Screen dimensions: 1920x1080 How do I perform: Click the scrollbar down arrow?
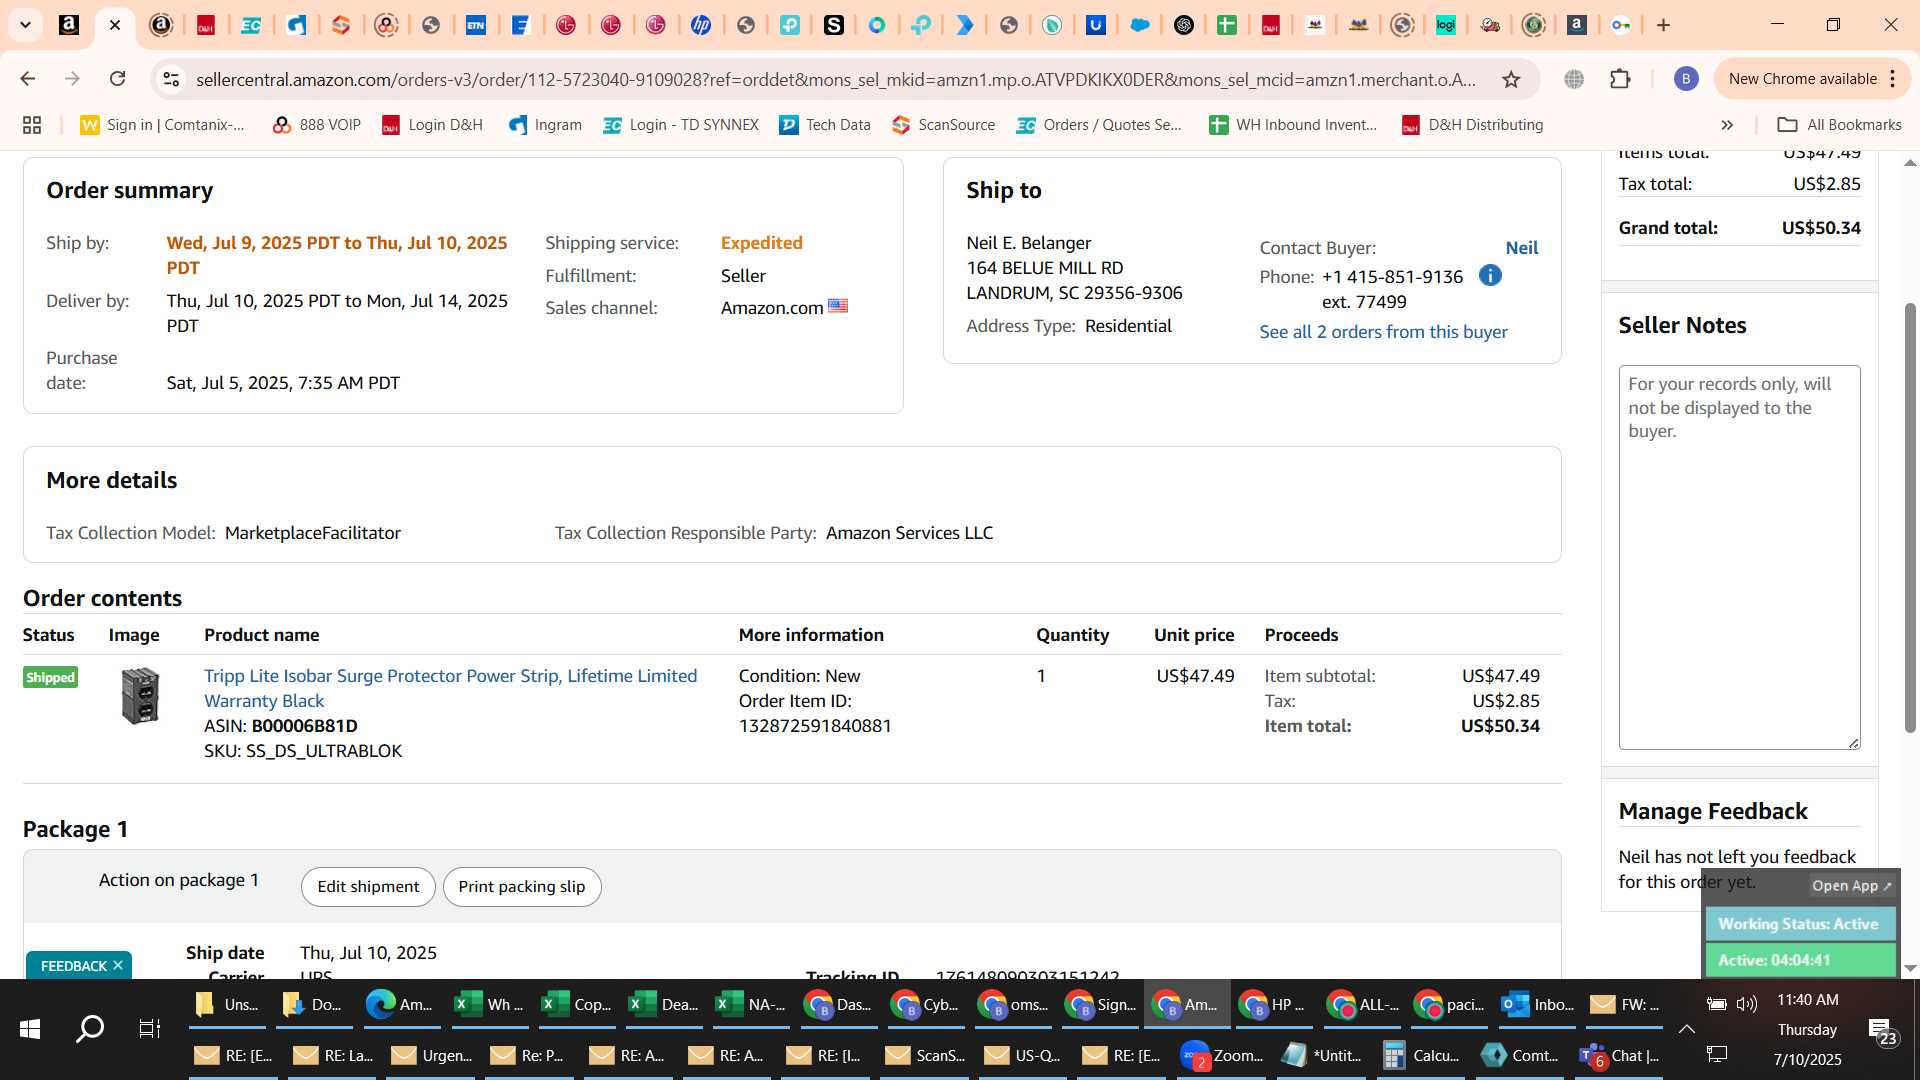tap(1910, 968)
